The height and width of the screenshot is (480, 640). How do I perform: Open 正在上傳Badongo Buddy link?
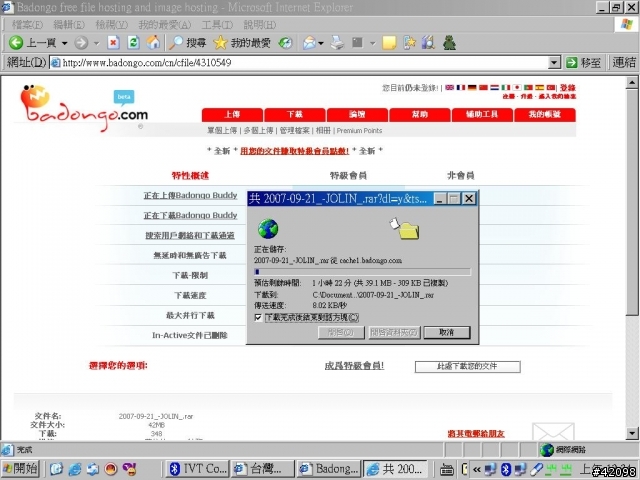tap(190, 196)
